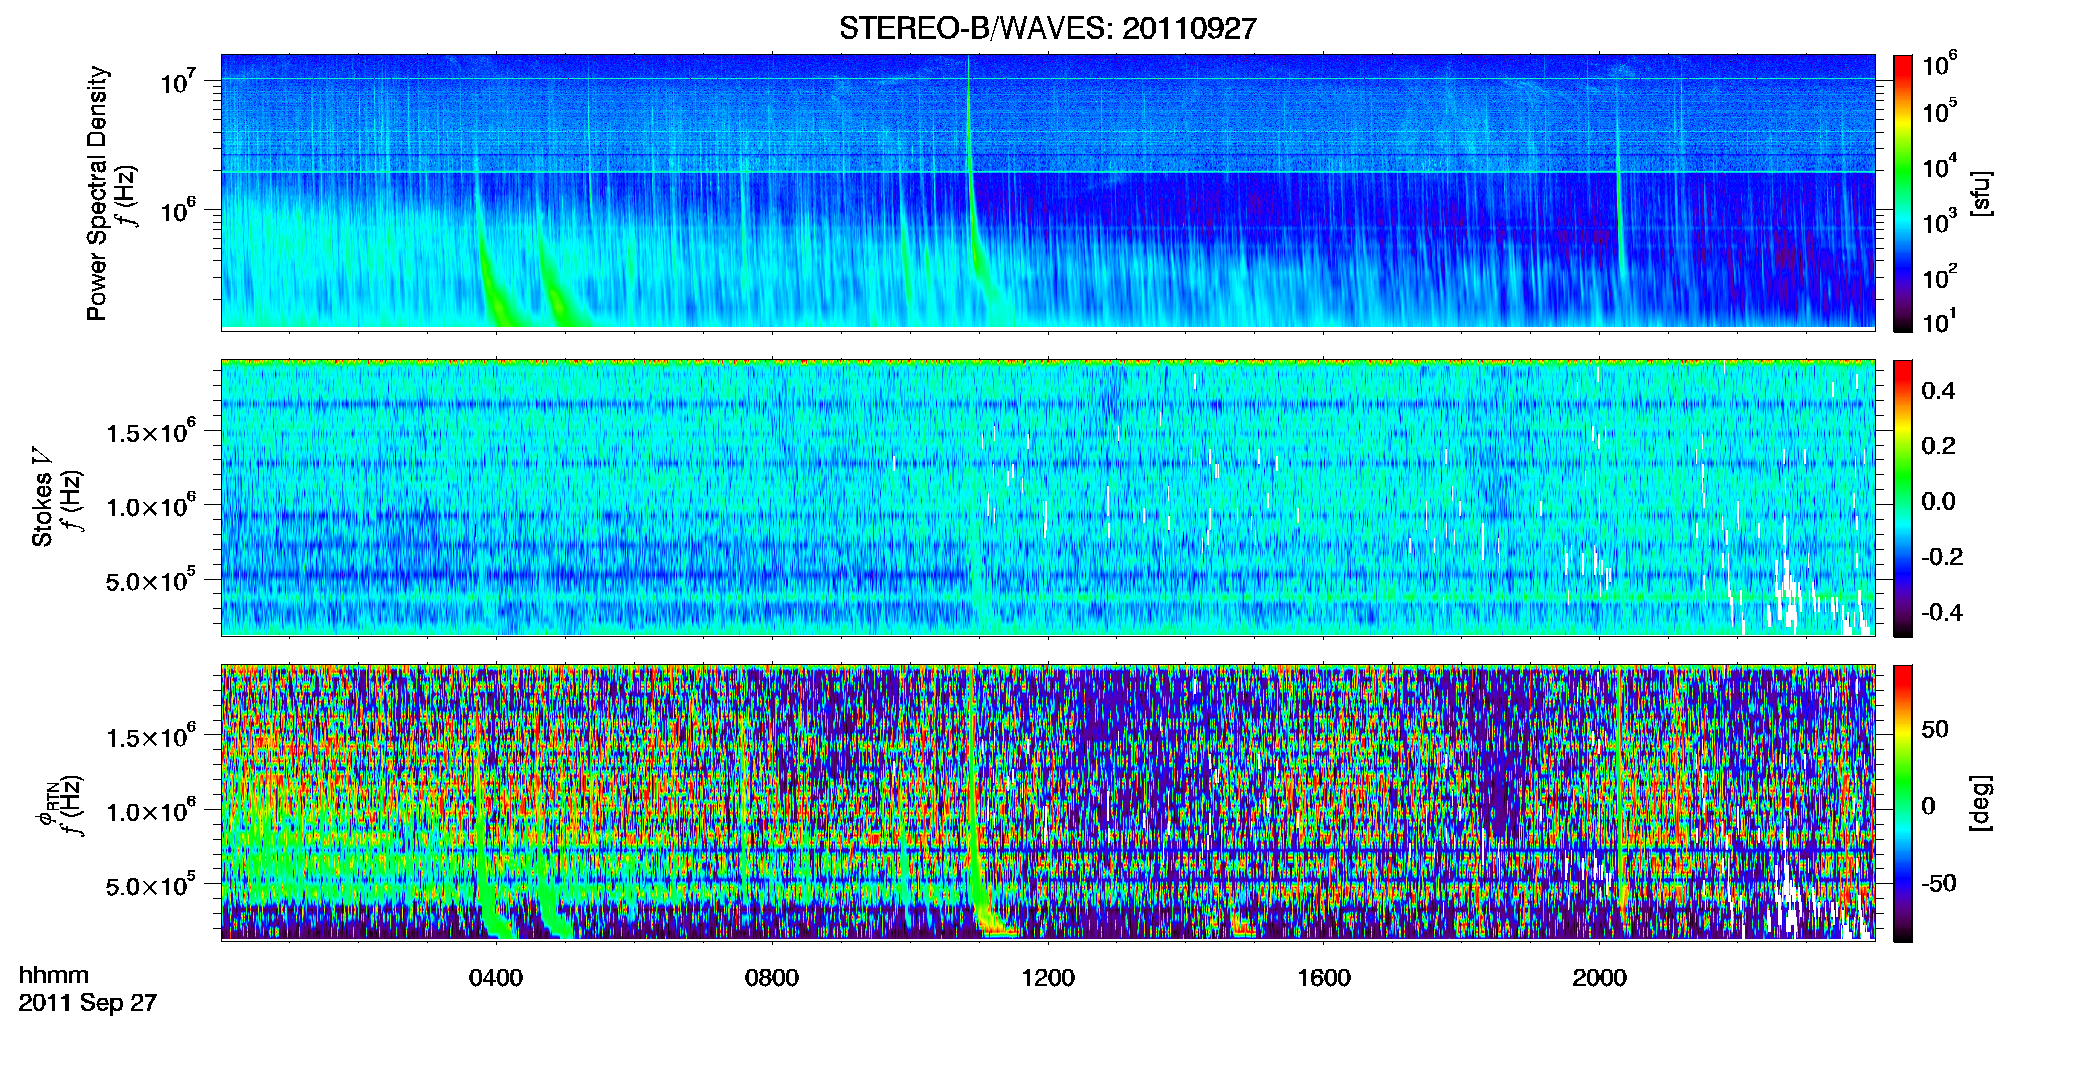Click the 5.0×10^5 tick on the phi panel

(151, 885)
